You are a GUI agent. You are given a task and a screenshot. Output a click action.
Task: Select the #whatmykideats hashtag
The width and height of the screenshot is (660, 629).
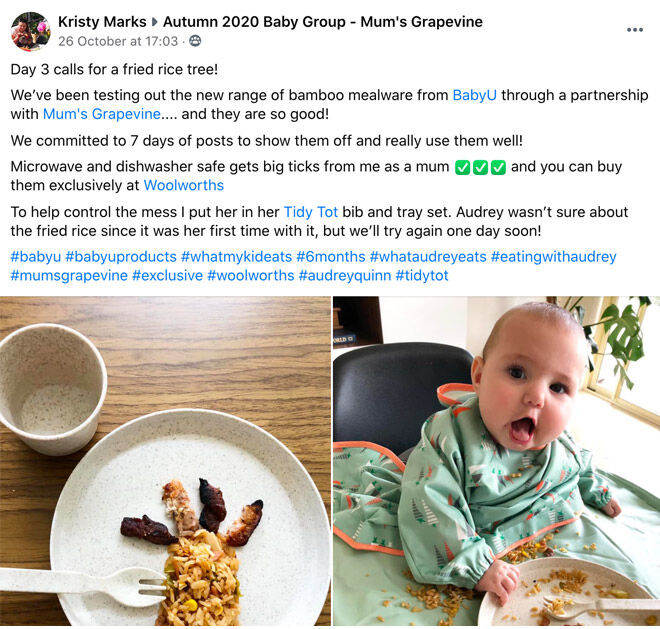click(237, 256)
